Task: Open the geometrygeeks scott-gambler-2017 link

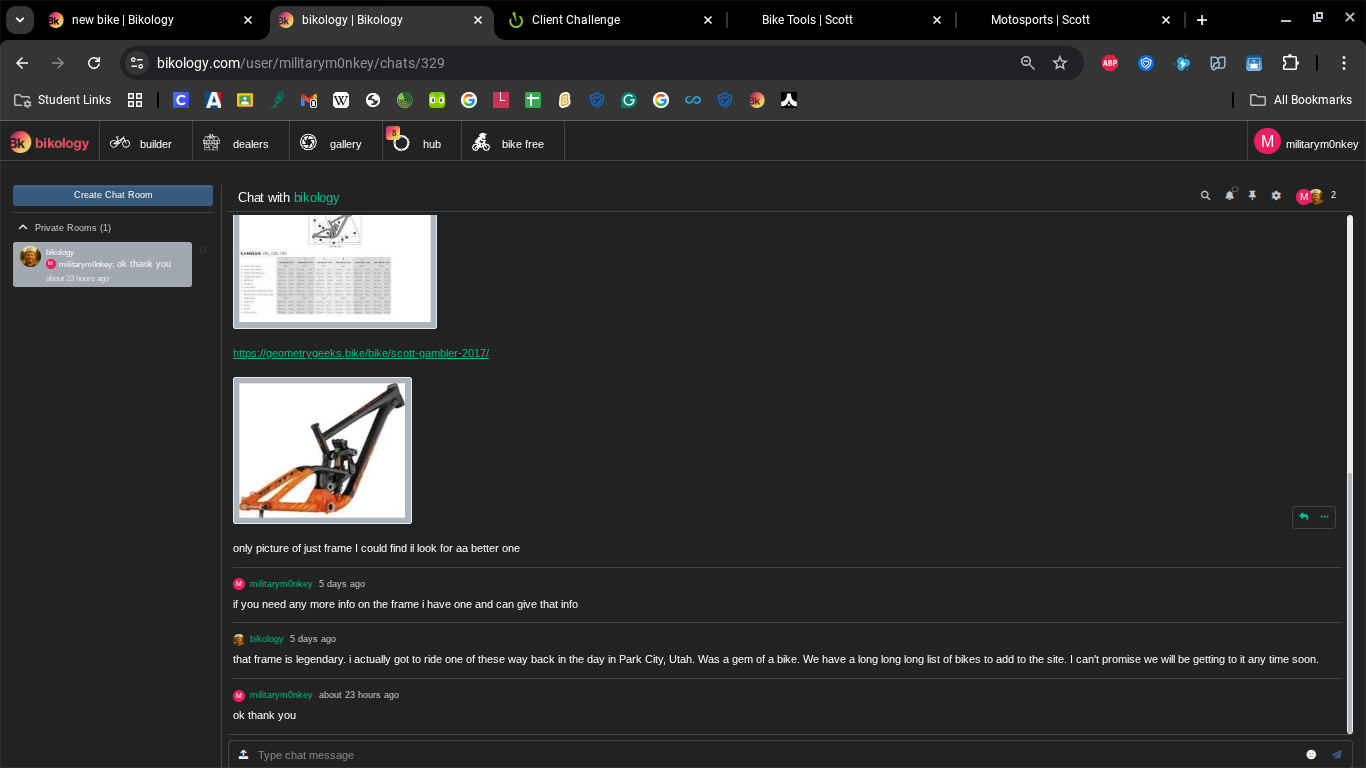Action: coord(360,353)
